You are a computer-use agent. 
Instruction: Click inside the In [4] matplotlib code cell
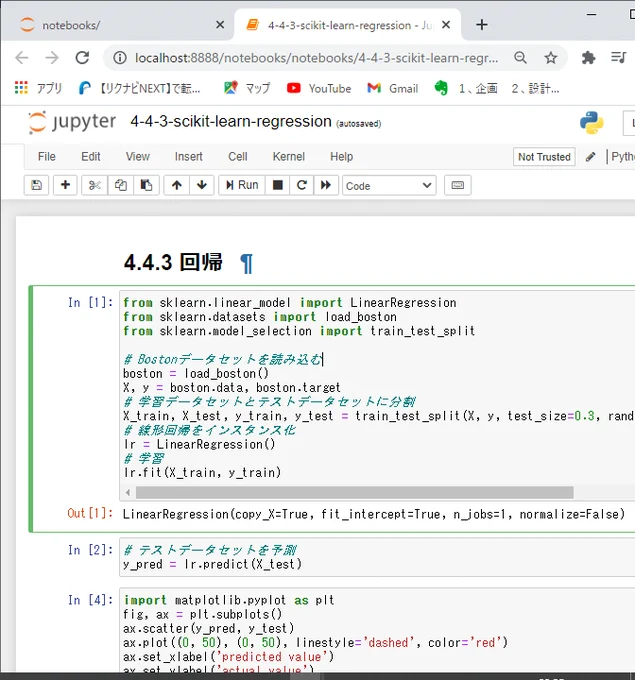(376, 631)
